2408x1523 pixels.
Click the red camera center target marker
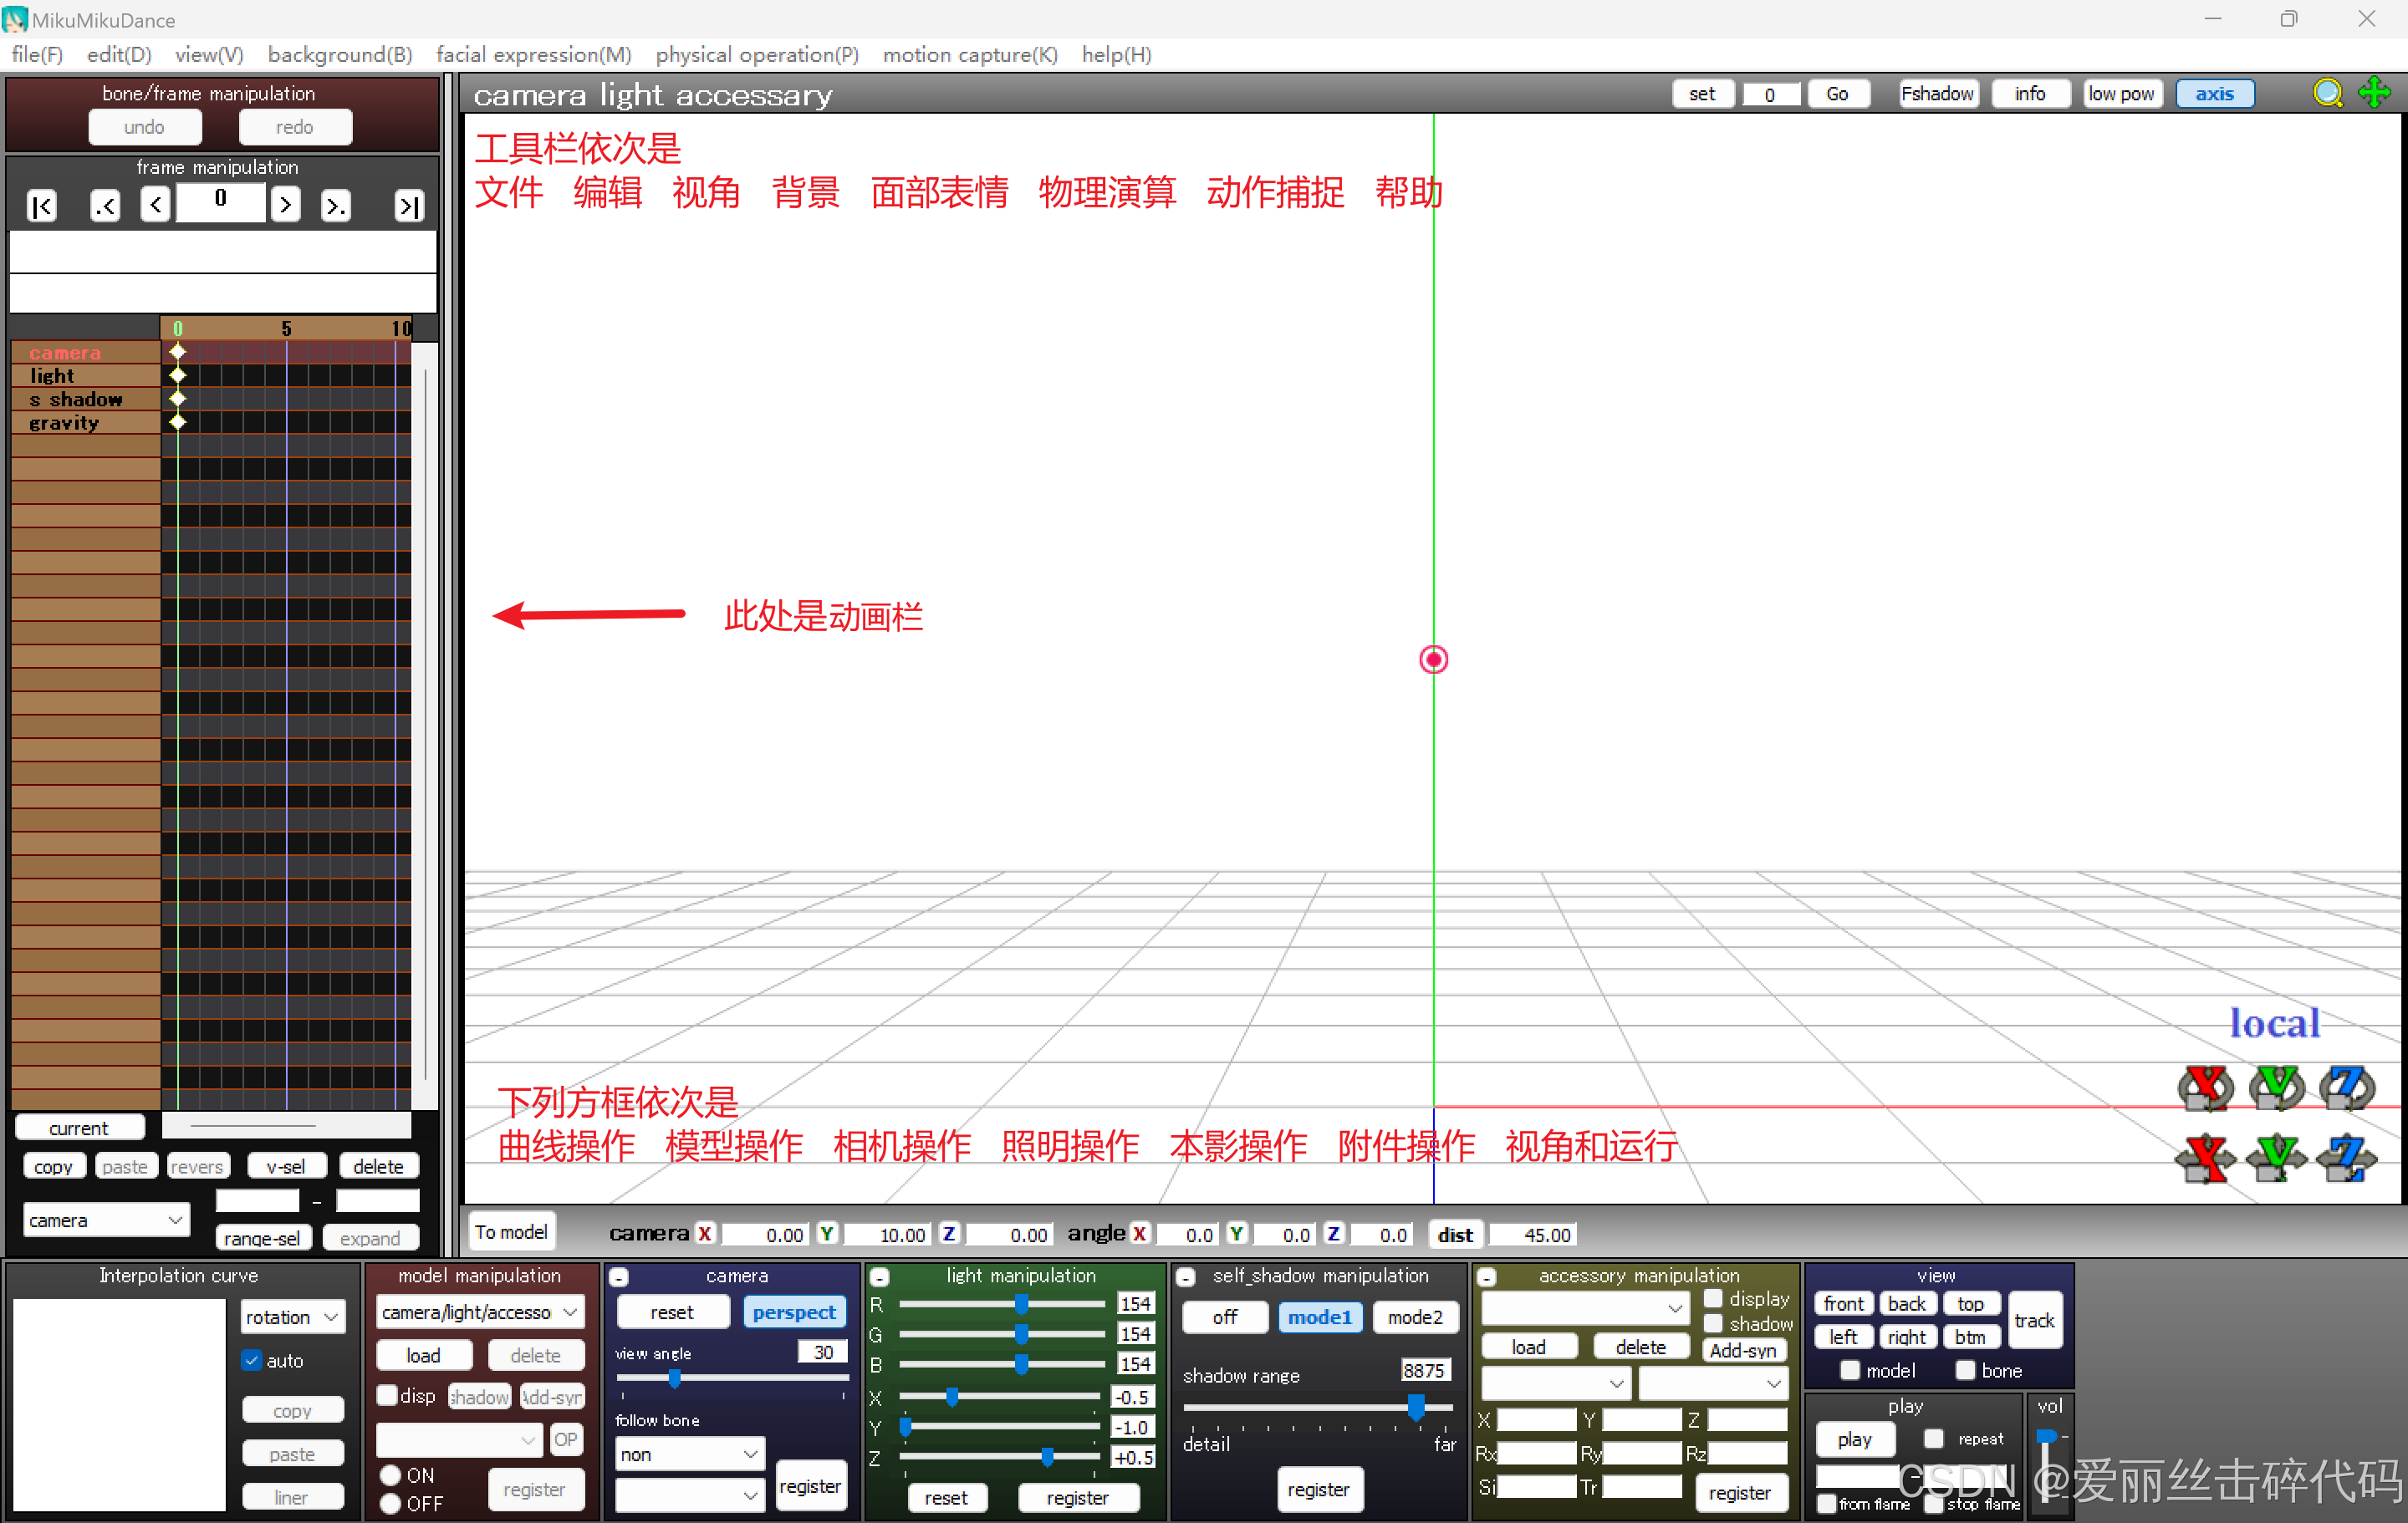tap(1433, 660)
